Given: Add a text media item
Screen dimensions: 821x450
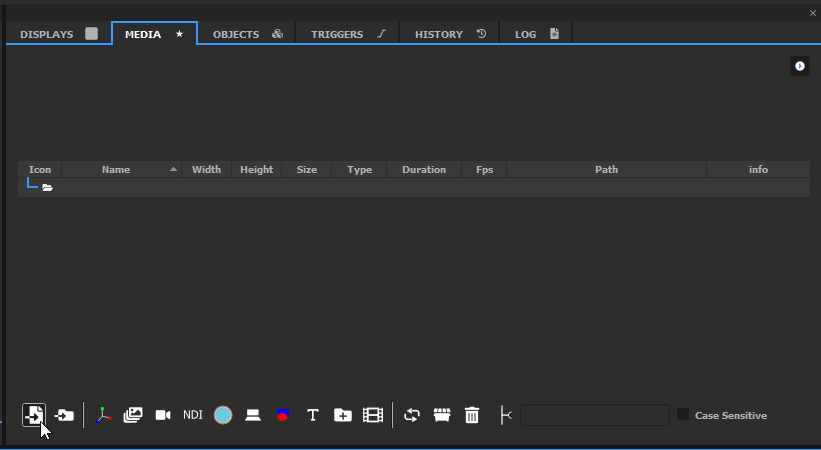Looking at the screenshot, I should pyautogui.click(x=312, y=415).
